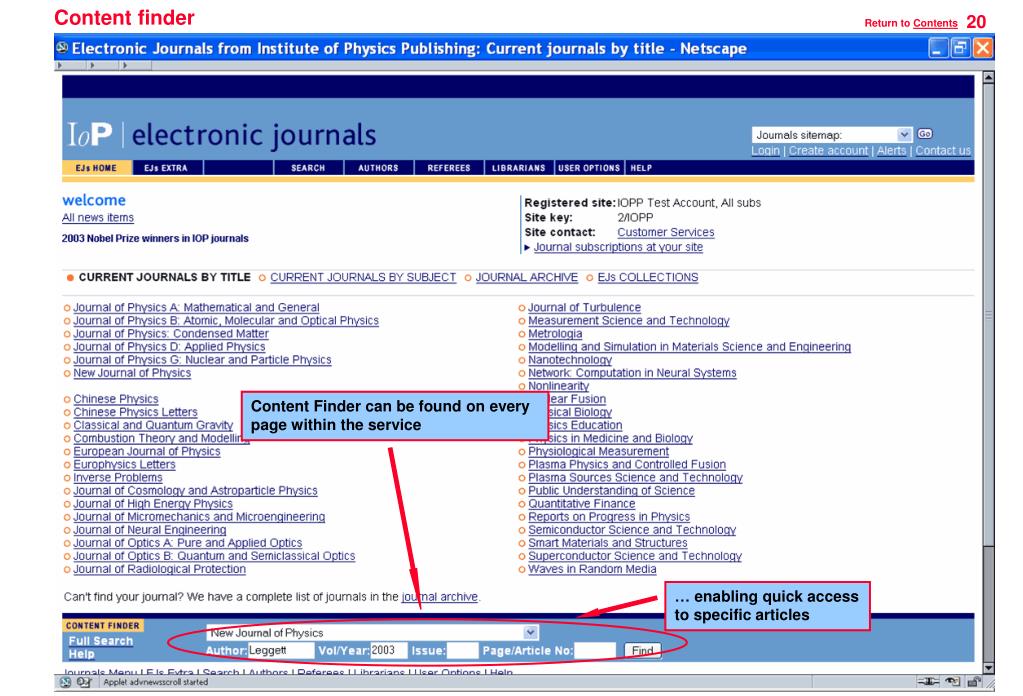Screen dimensions: 1023x696
Task: Click the HELP tab in navigation bar
Action: 641,168
